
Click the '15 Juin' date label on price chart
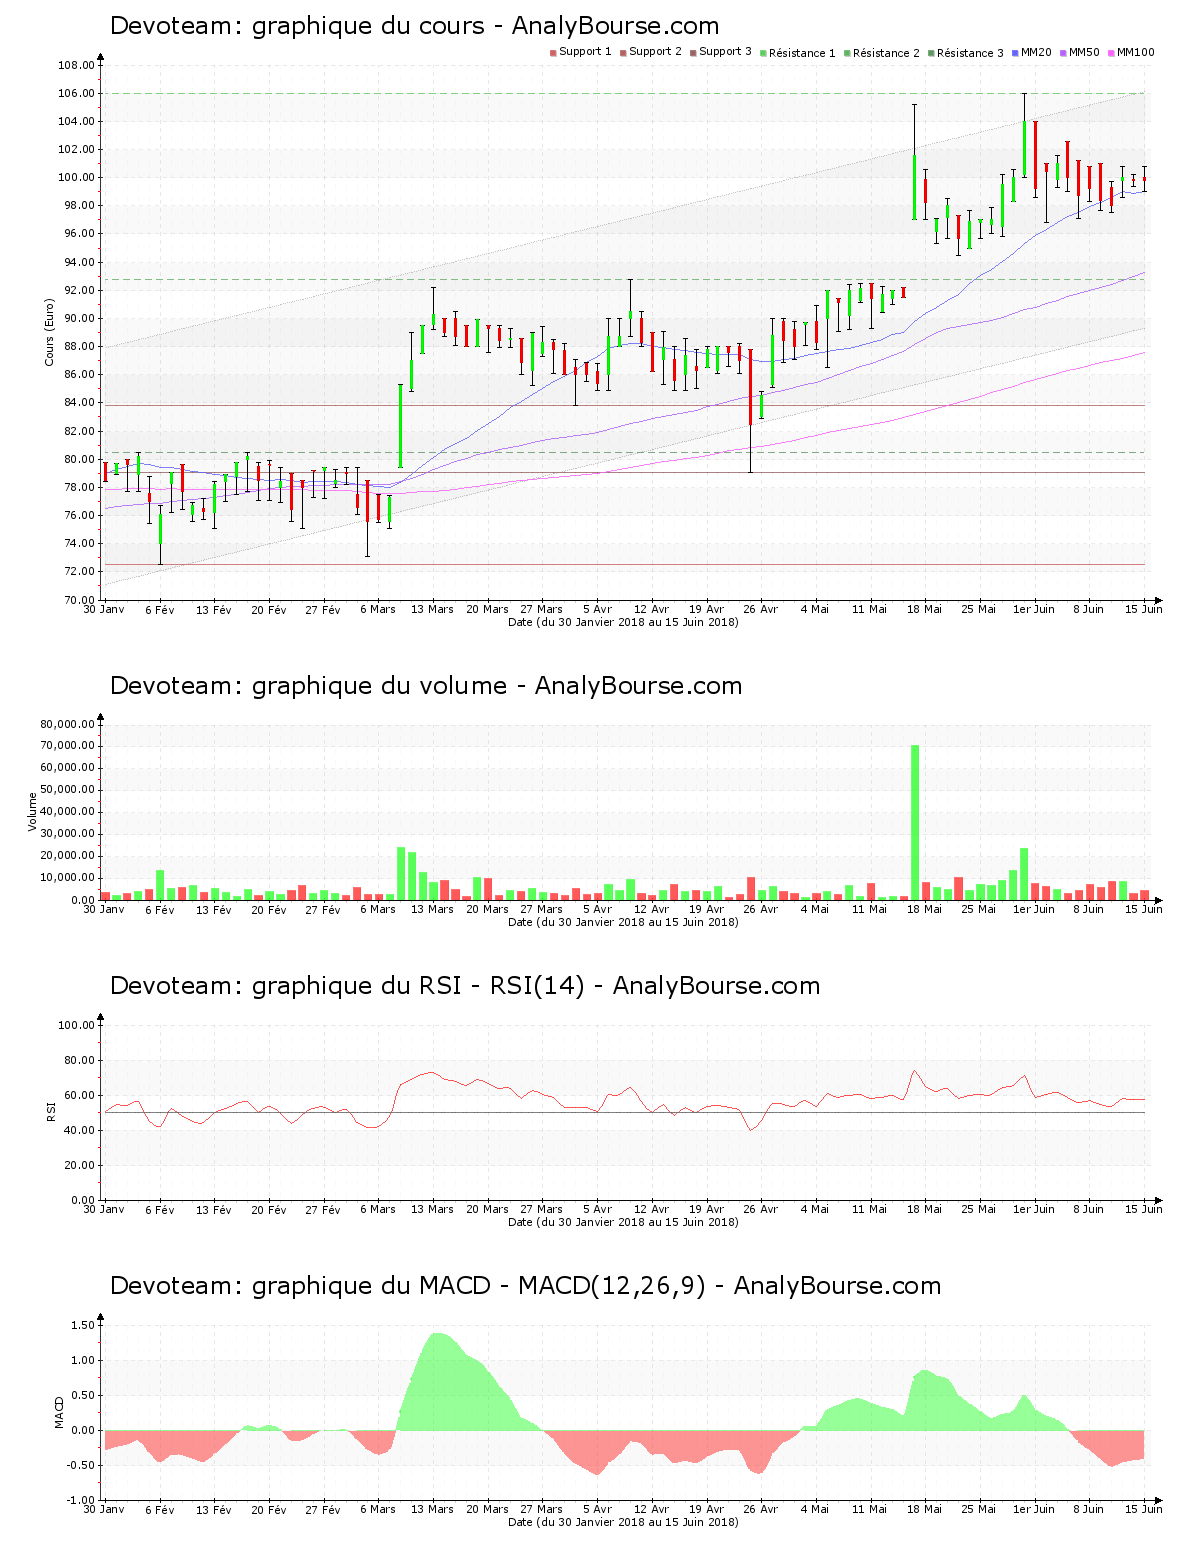1144,609
